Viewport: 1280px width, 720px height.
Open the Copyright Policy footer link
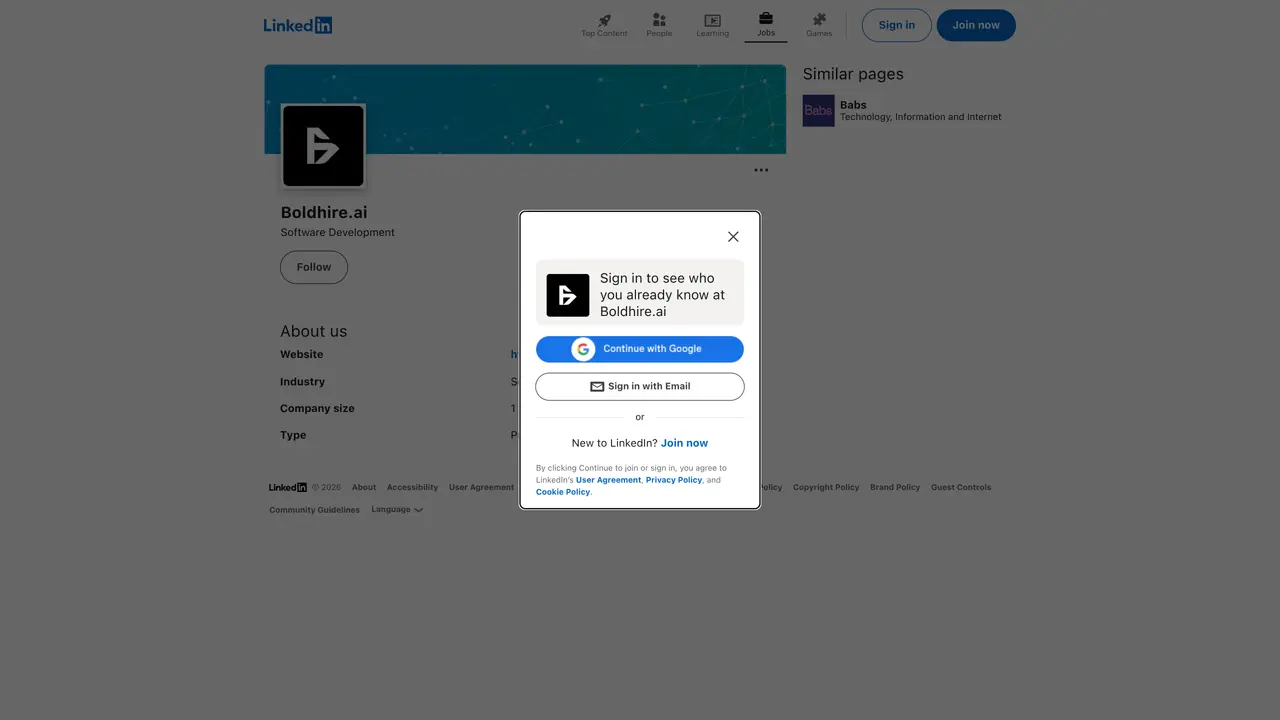click(826, 488)
